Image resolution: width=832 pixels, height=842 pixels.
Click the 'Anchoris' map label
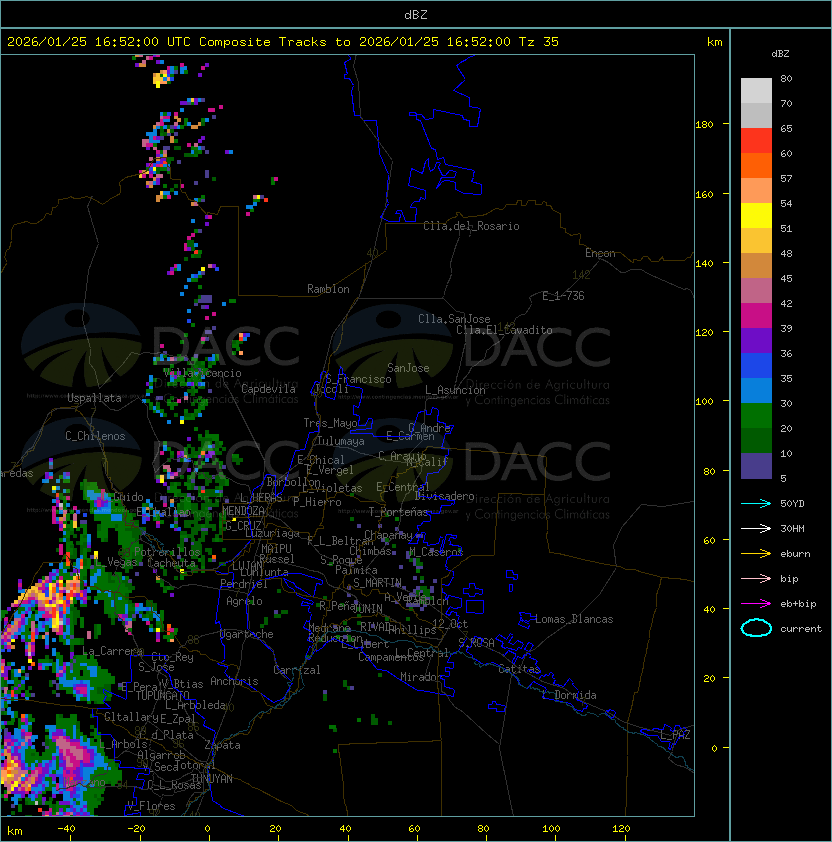pyautogui.click(x=234, y=681)
